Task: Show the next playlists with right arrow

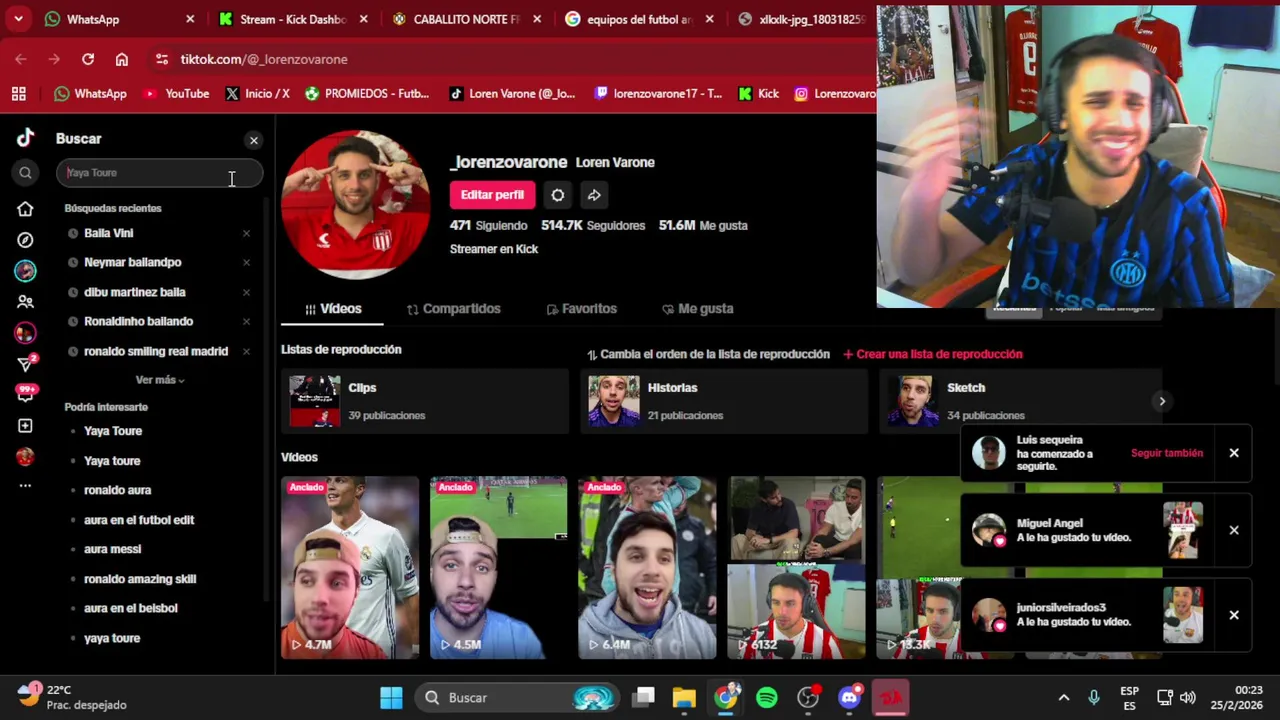Action: point(1162,401)
